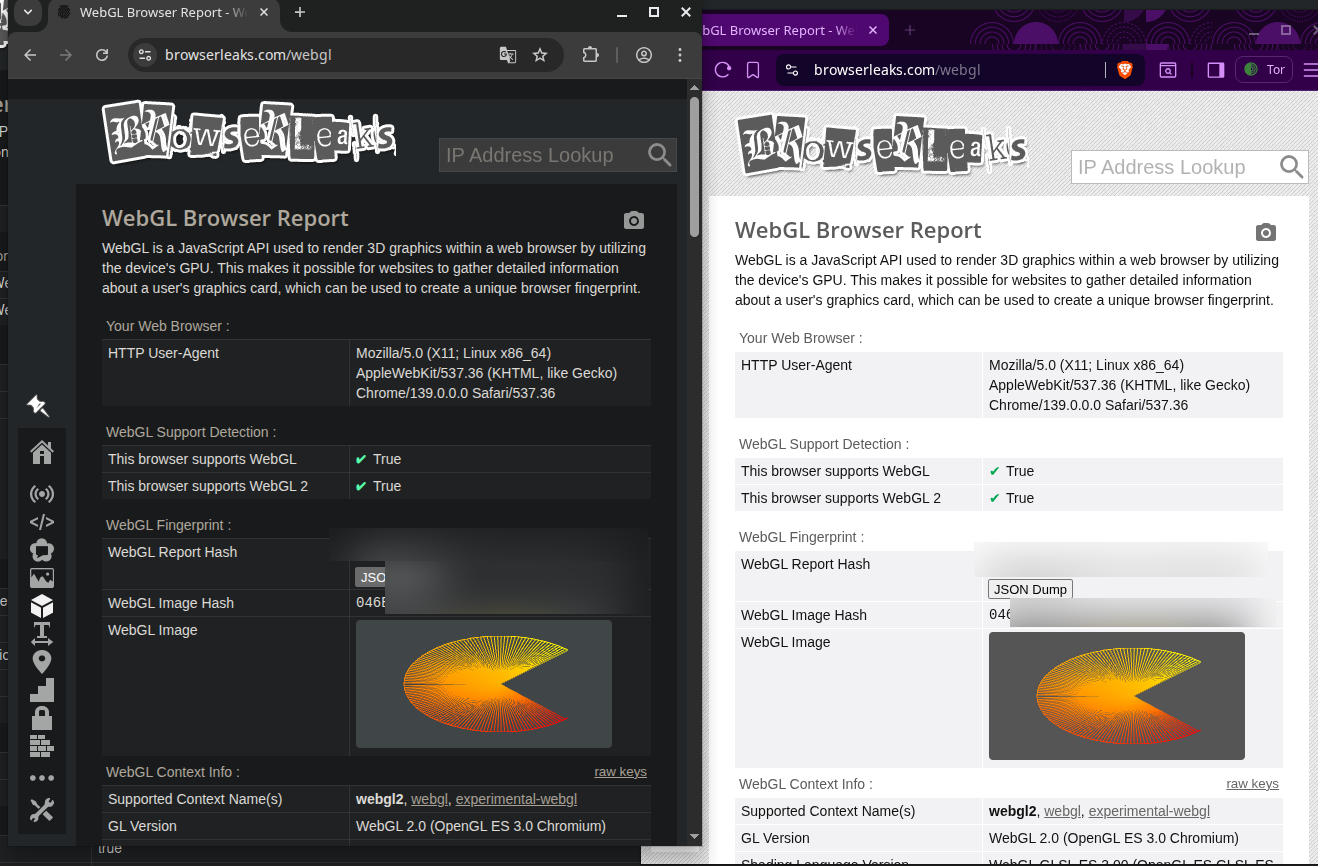
Task: Open site settings icon in Chrome address bar
Action: pos(144,55)
